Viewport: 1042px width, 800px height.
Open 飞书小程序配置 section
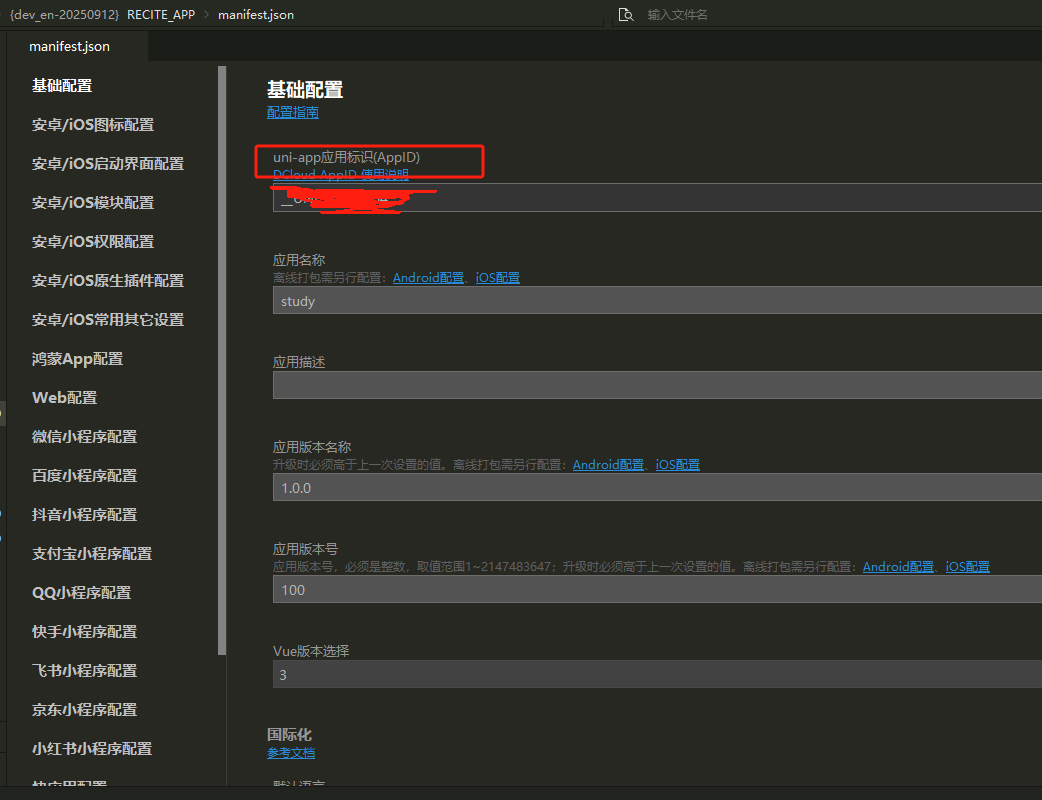point(84,670)
